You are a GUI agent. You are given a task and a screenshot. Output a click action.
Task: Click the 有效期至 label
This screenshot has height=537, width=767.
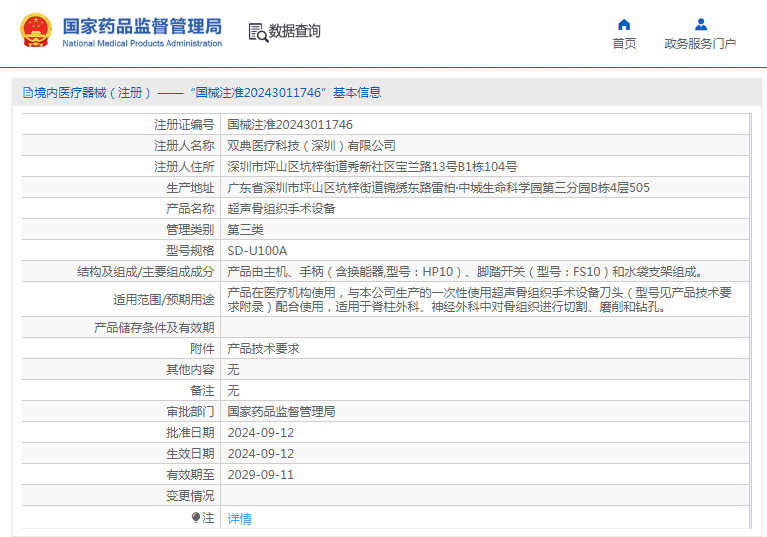point(190,475)
